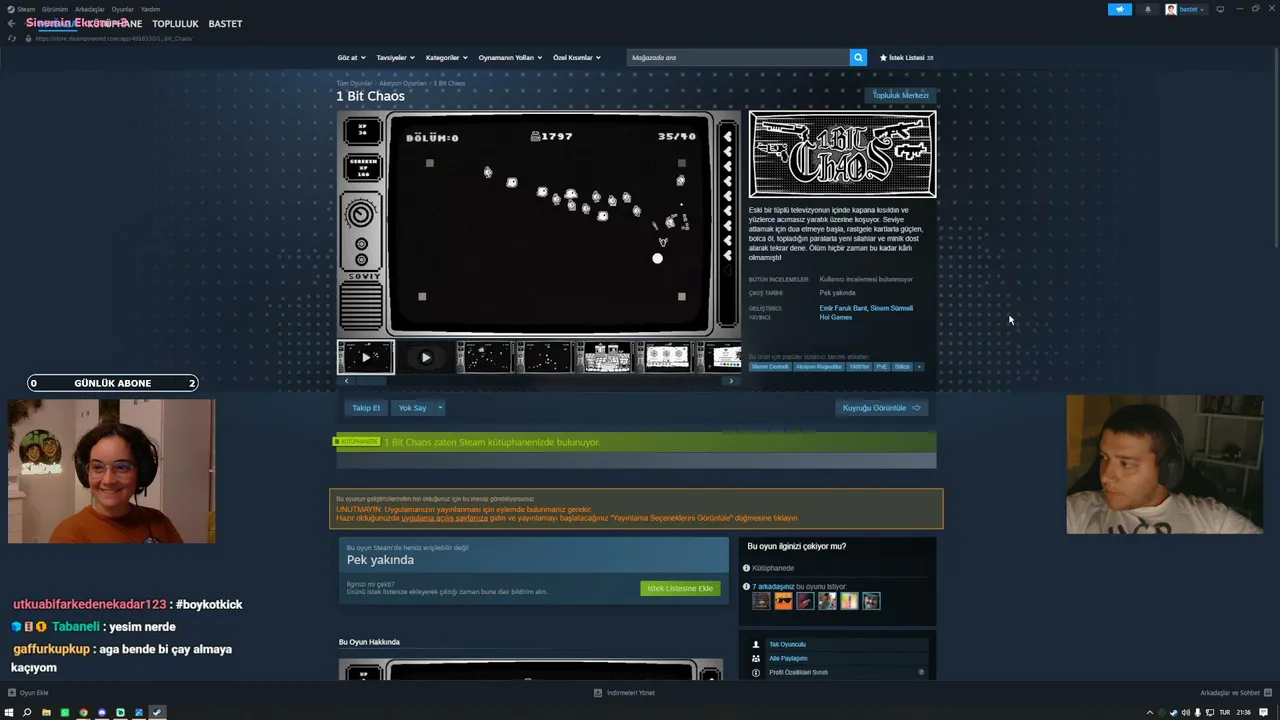The image size is (1280, 720).
Task: Expand the Kategoriler dropdown
Action: [446, 58]
